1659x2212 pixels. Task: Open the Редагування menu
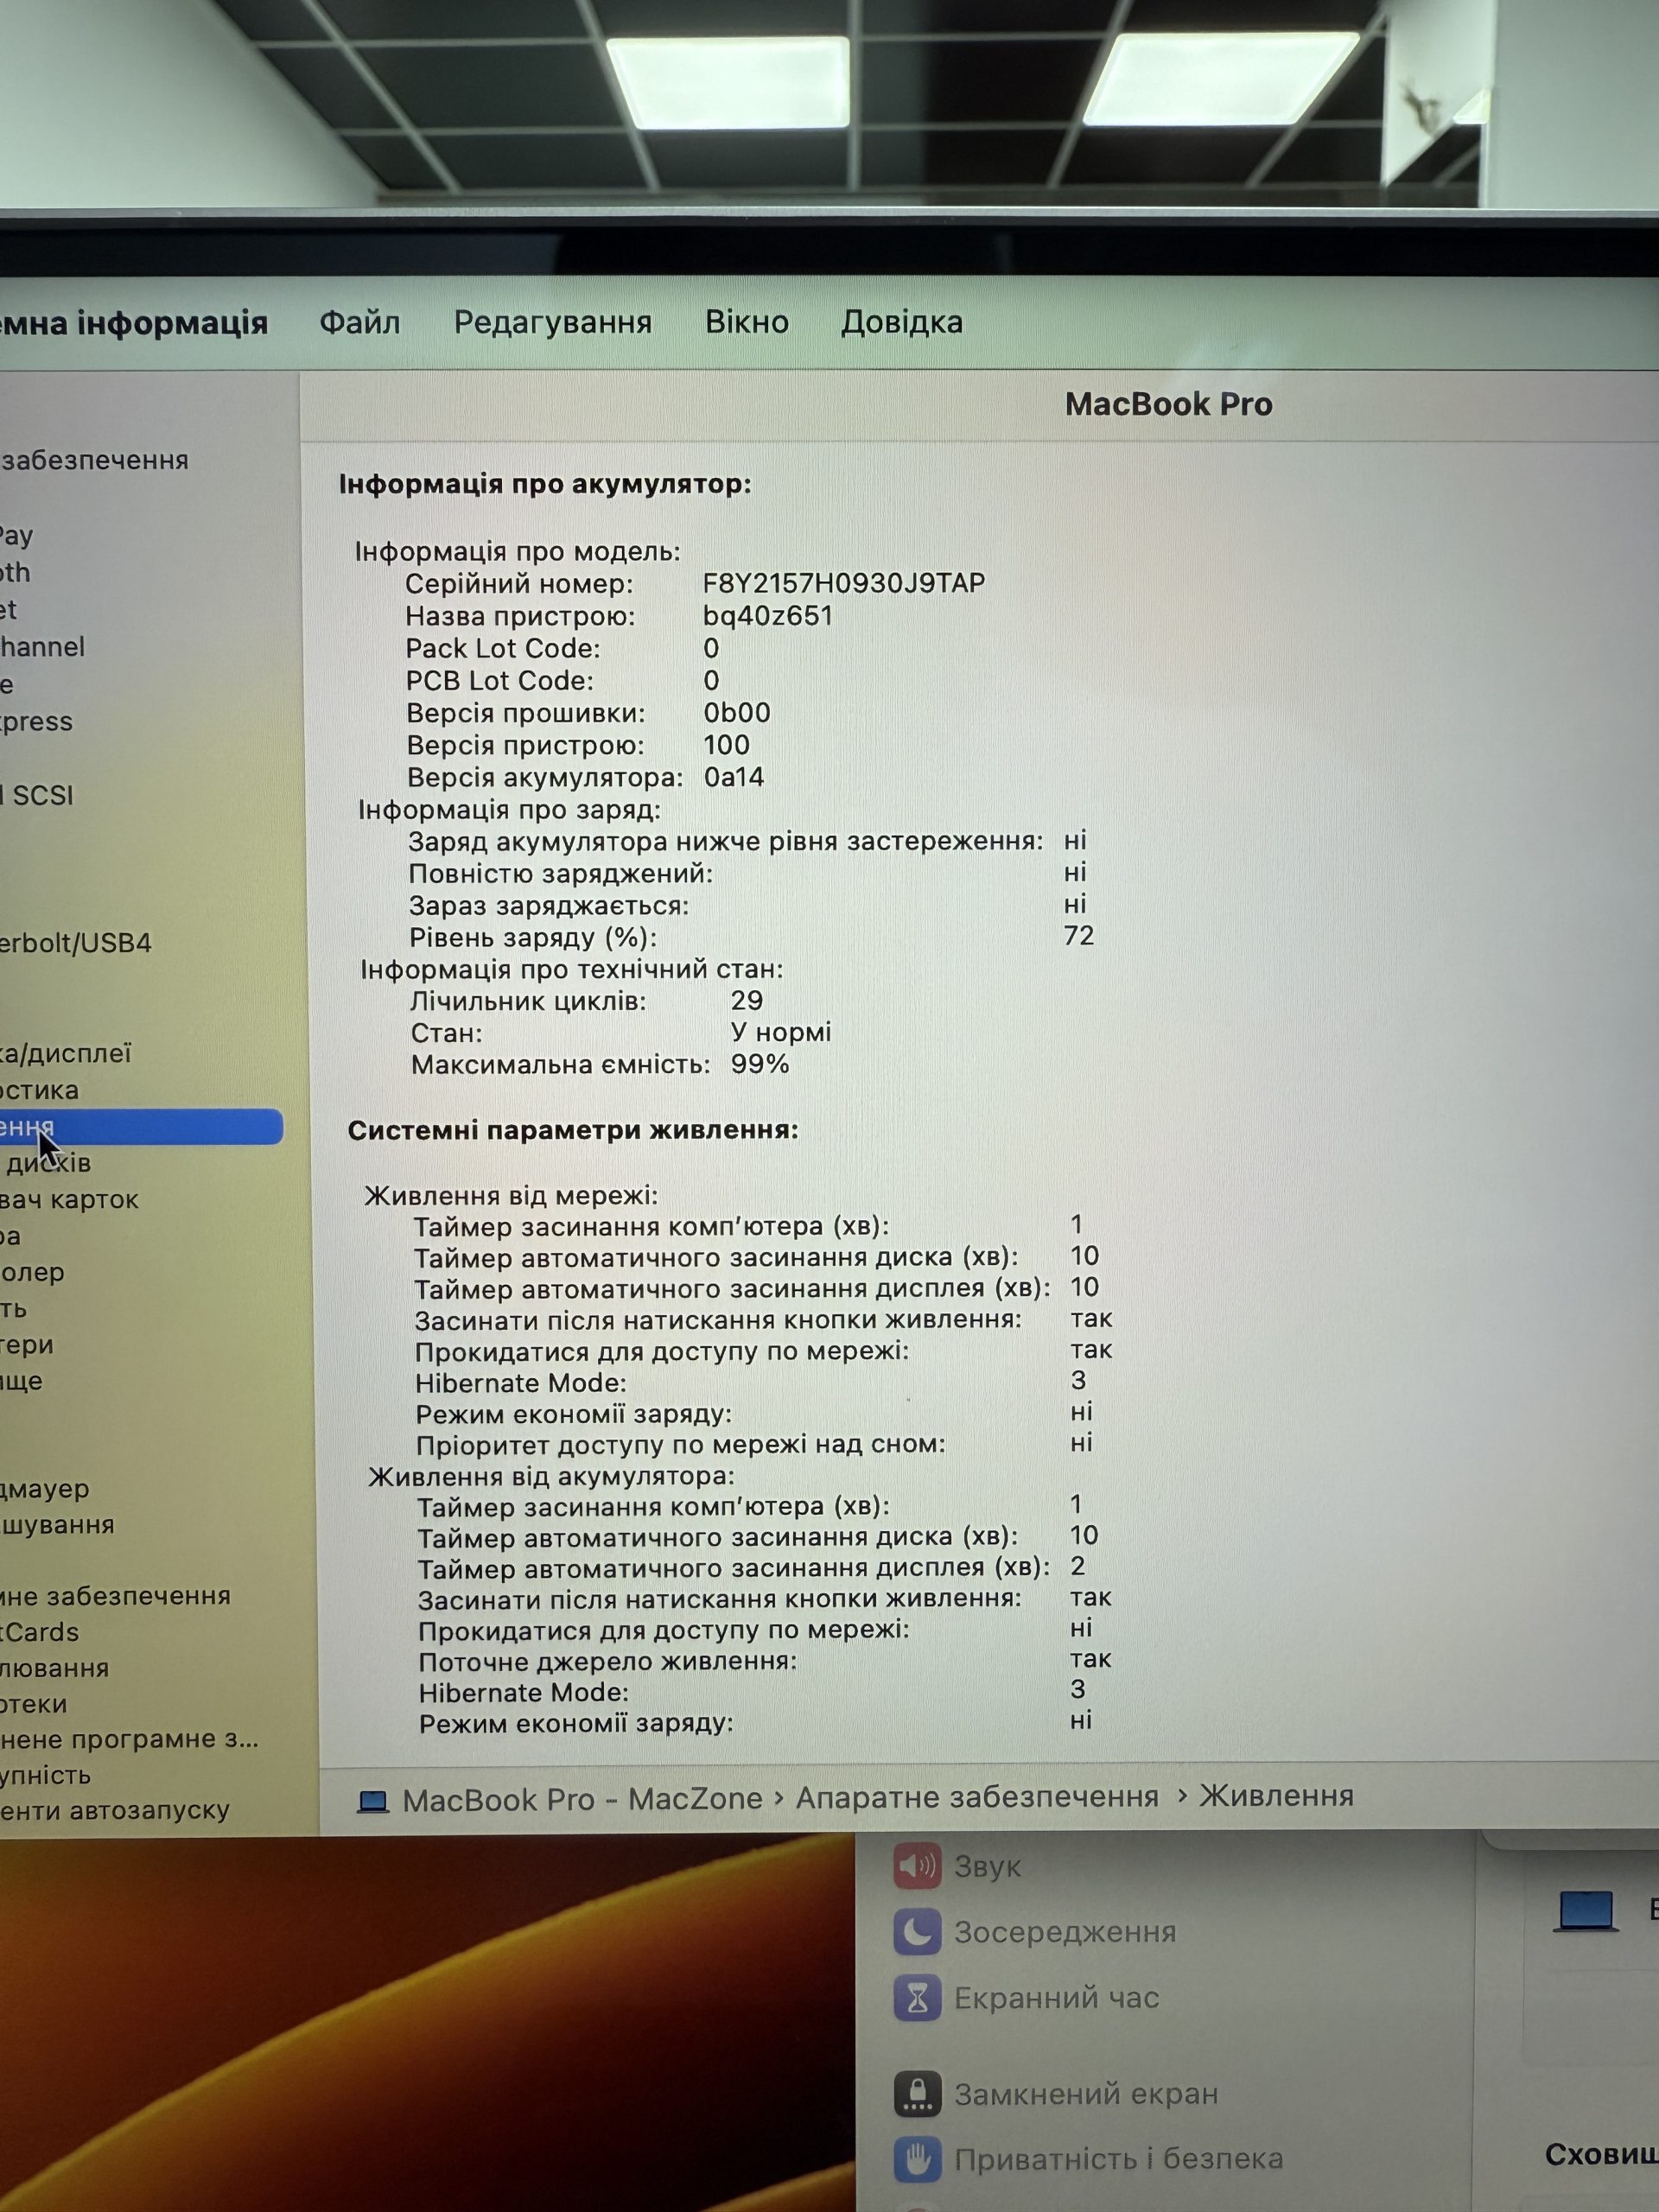point(552,322)
